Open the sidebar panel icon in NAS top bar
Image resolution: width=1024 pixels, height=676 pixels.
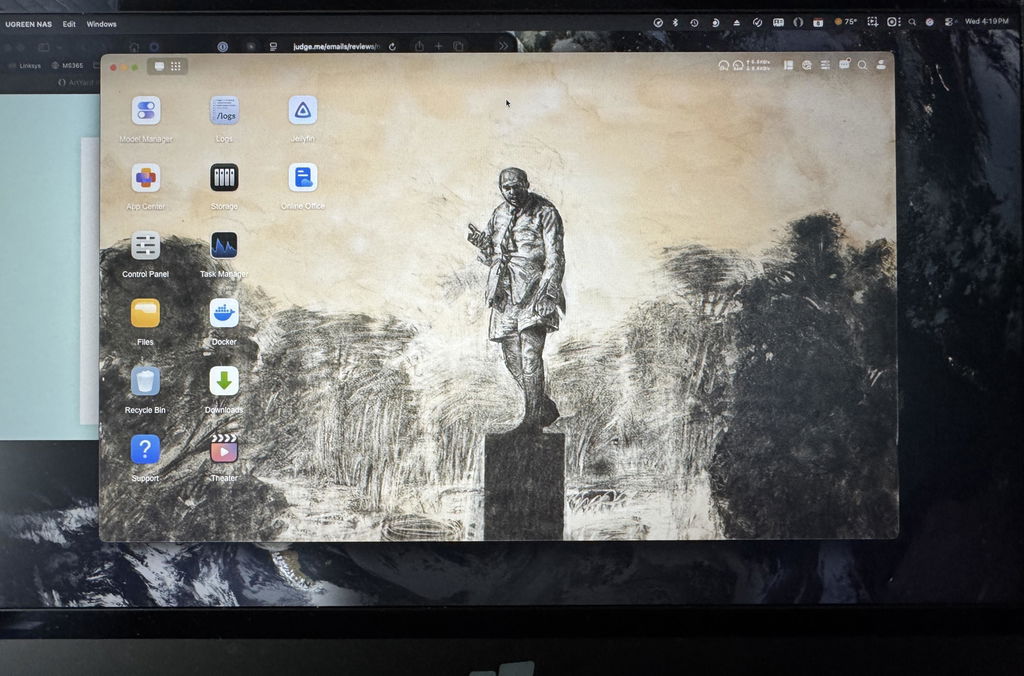tap(788, 65)
